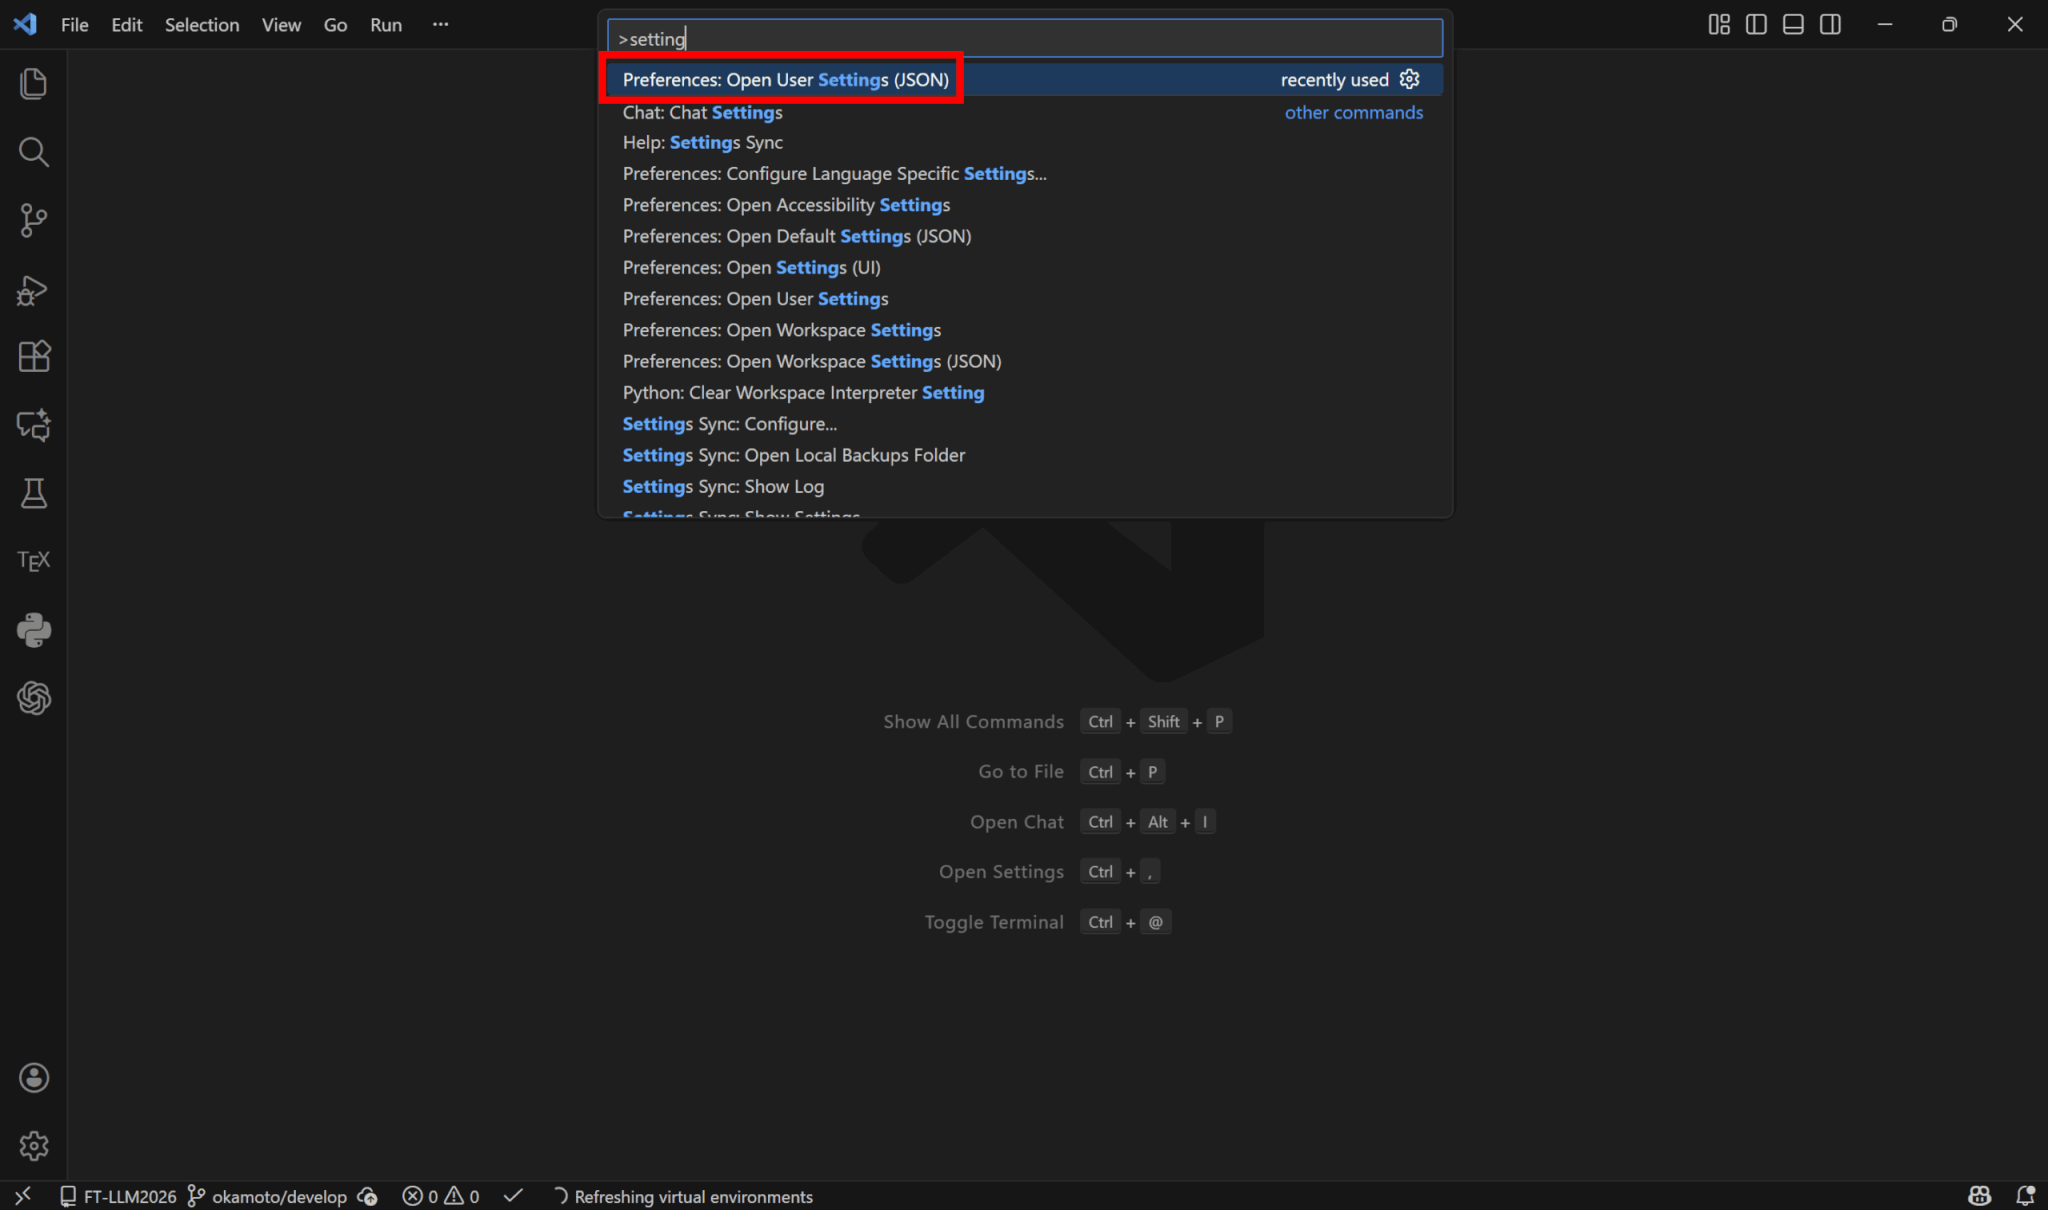Click the ChatGPT icon in activity bar
The height and width of the screenshot is (1210, 2048).
coord(33,698)
